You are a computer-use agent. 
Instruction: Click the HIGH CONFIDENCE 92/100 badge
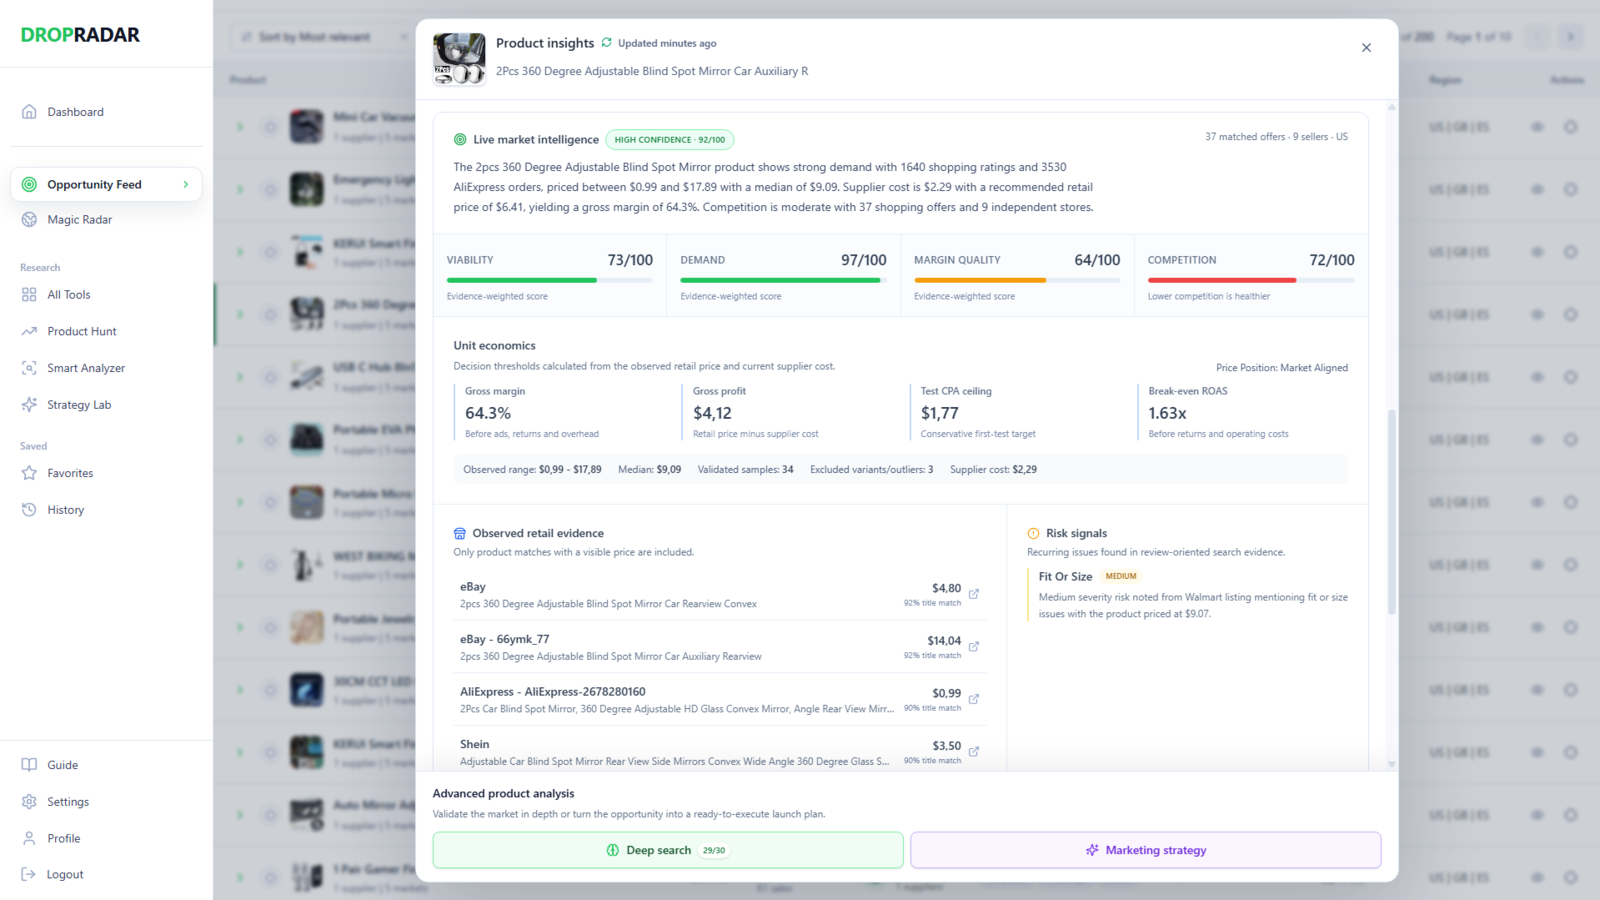pos(670,140)
